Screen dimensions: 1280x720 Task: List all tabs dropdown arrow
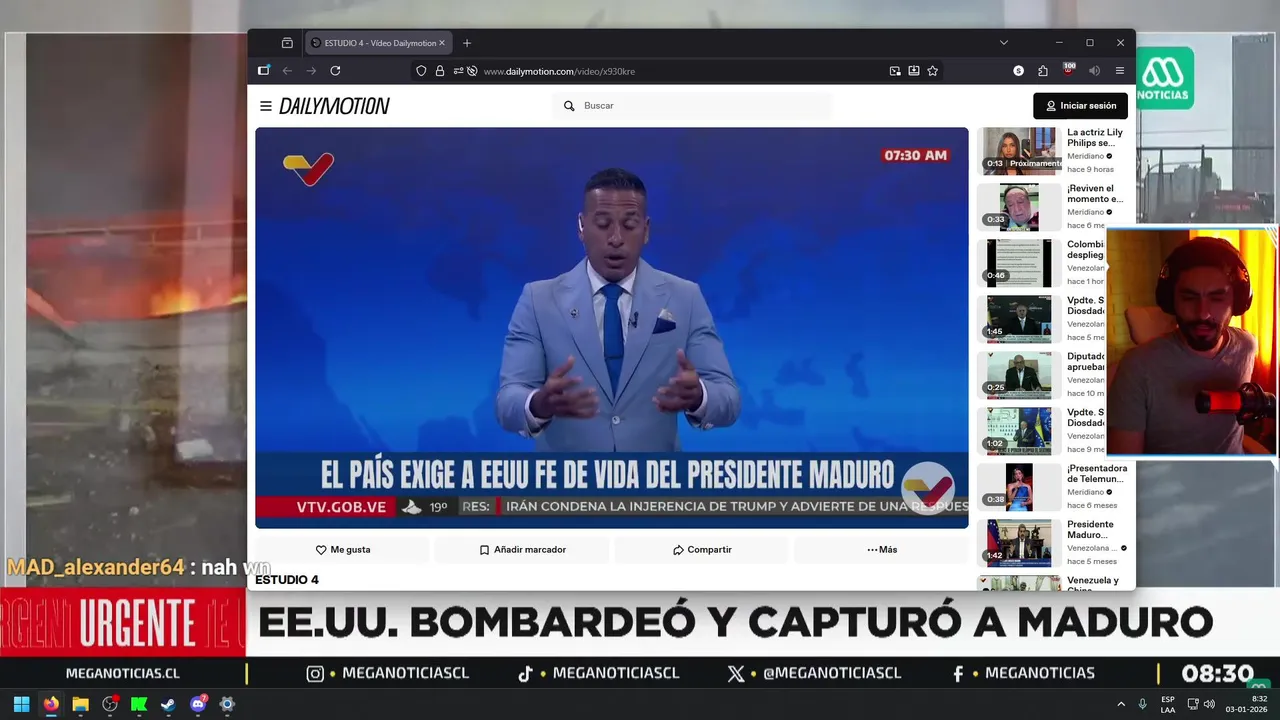point(1003,43)
